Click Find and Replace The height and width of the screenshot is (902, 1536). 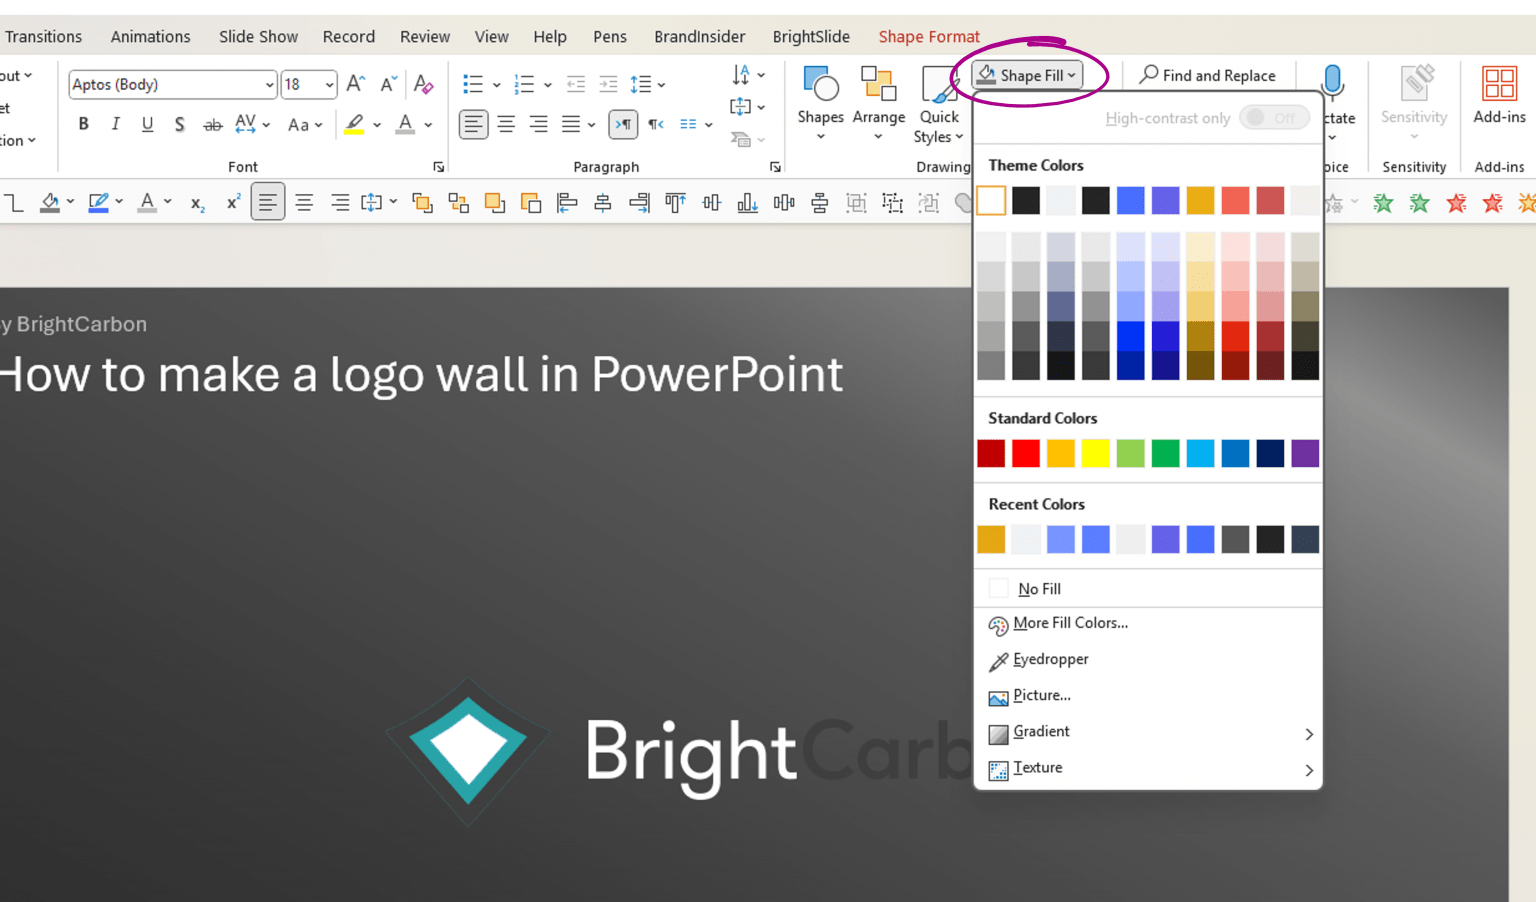[1208, 75]
